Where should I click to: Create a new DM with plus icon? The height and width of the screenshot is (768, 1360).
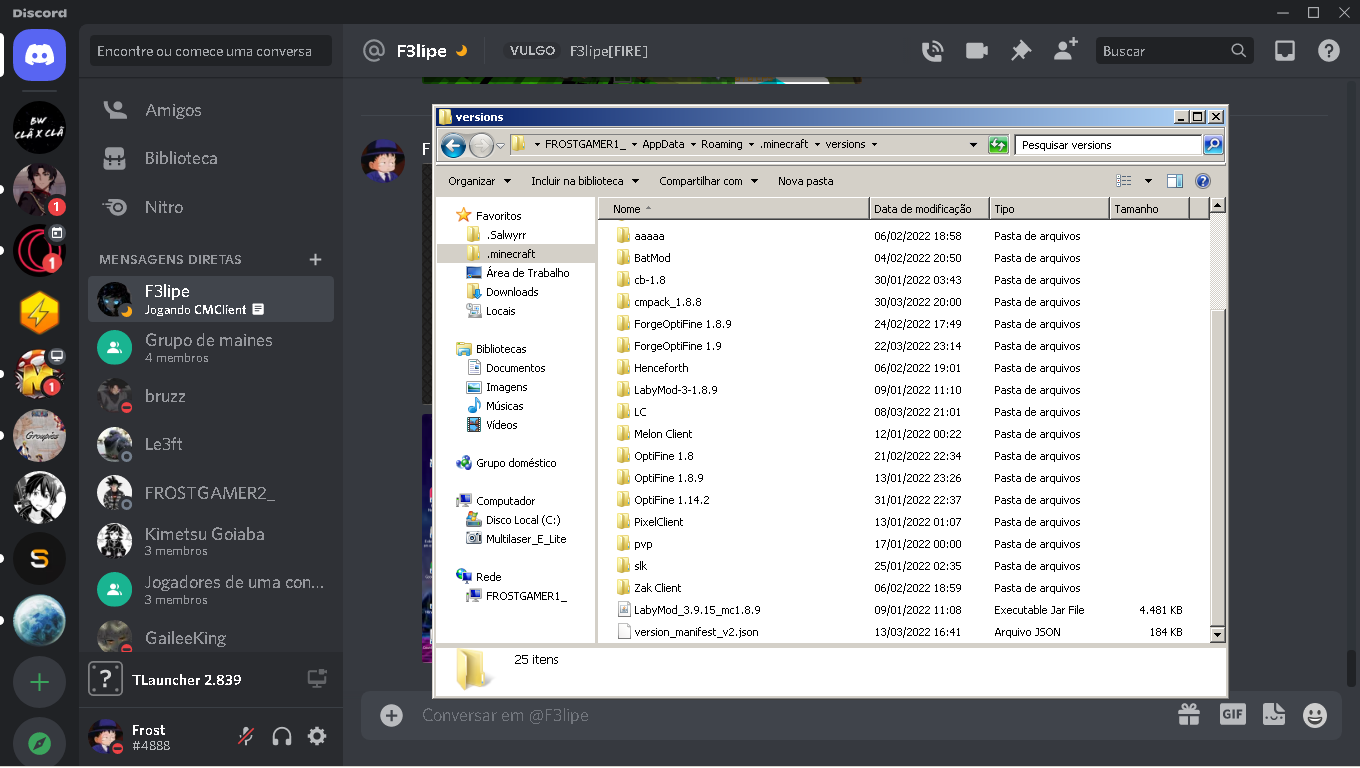316,260
